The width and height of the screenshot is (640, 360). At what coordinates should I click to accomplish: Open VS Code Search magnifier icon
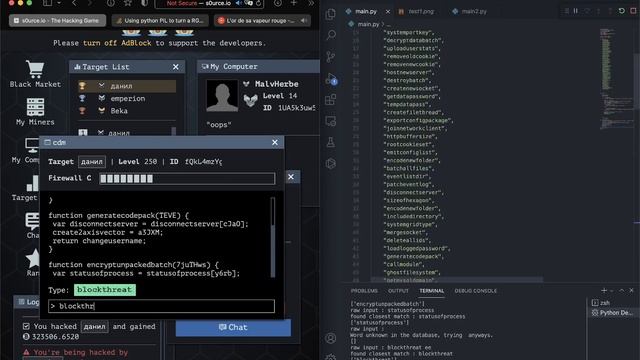pyautogui.click(x=331, y=36)
